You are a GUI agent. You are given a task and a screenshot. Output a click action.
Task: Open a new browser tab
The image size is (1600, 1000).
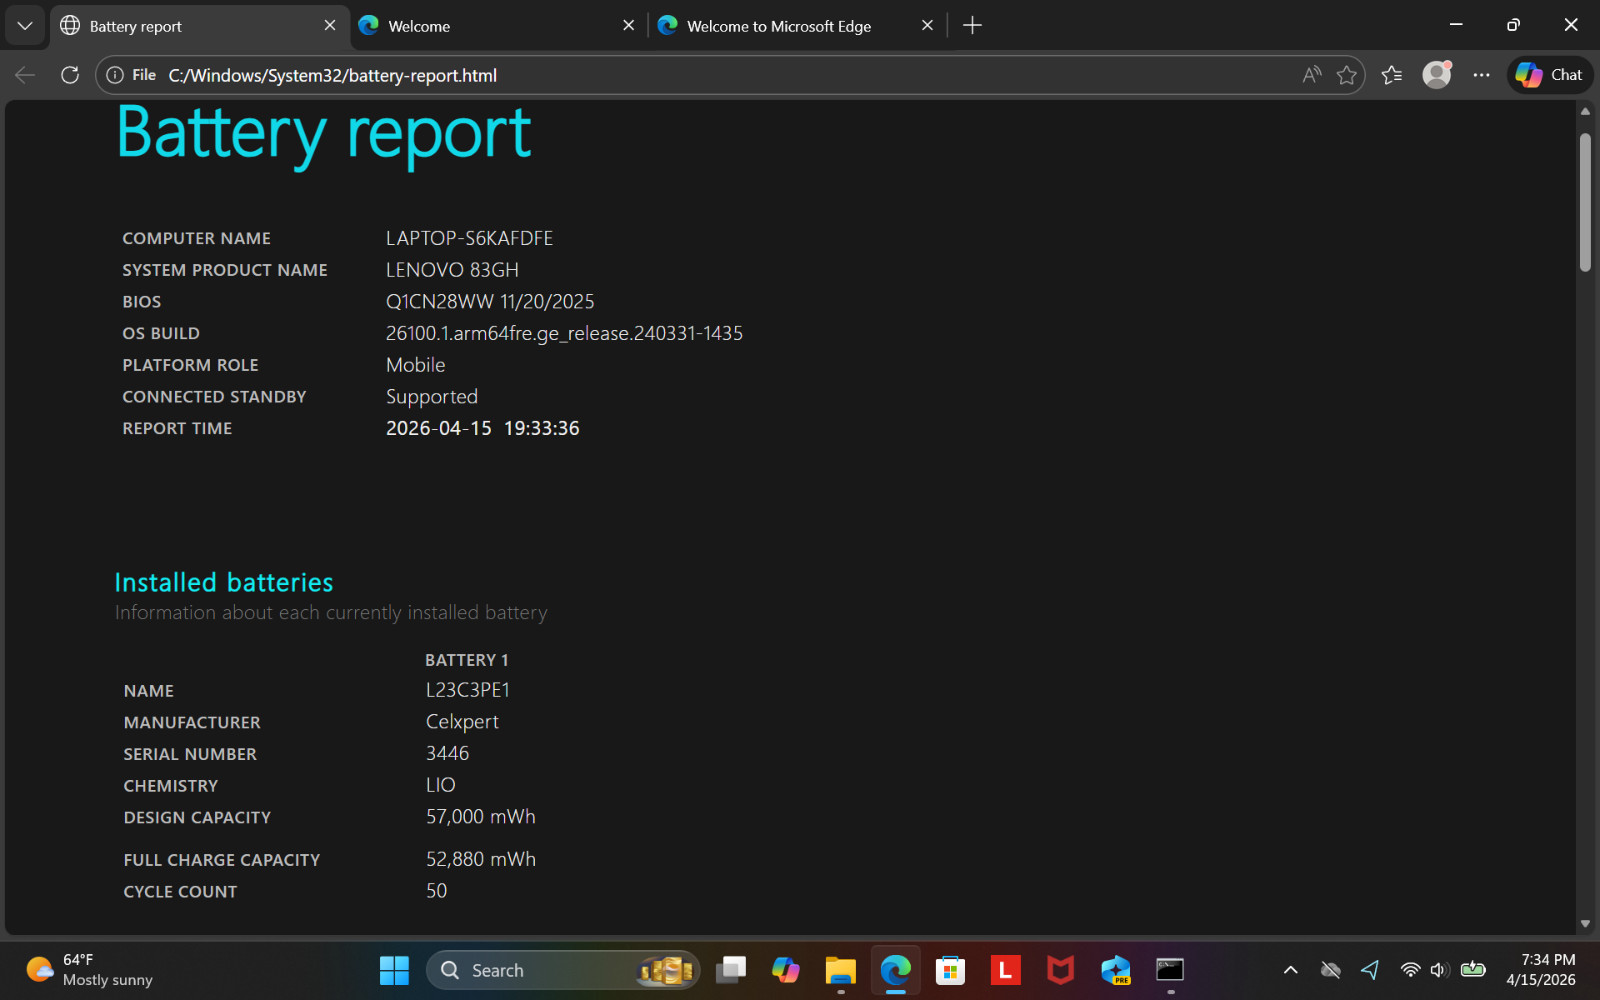click(x=972, y=26)
